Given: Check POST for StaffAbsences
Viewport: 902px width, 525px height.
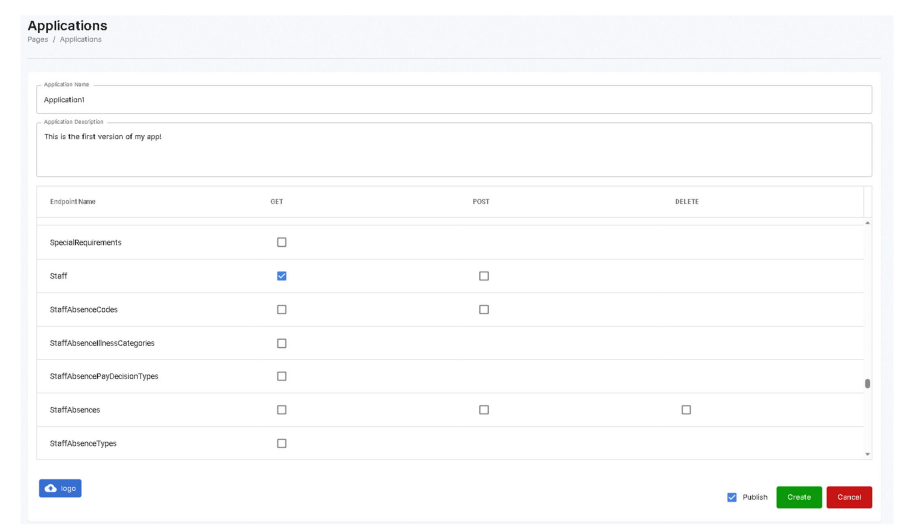Looking at the screenshot, I should tap(484, 410).
